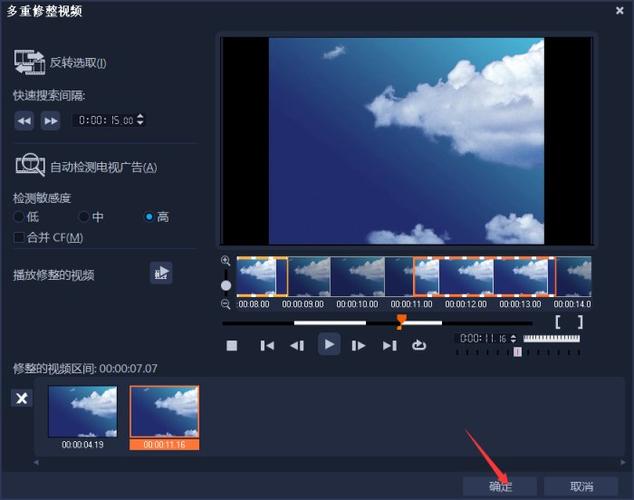Click Auto Detect TV Ads (自动检测电视广告) icon
The image size is (634, 500).
point(30,165)
